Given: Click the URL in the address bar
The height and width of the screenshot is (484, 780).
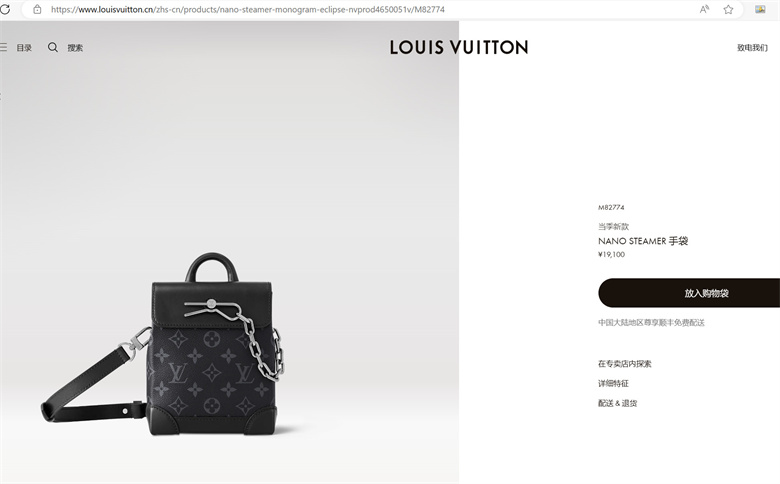Looking at the screenshot, I should coord(248,9).
